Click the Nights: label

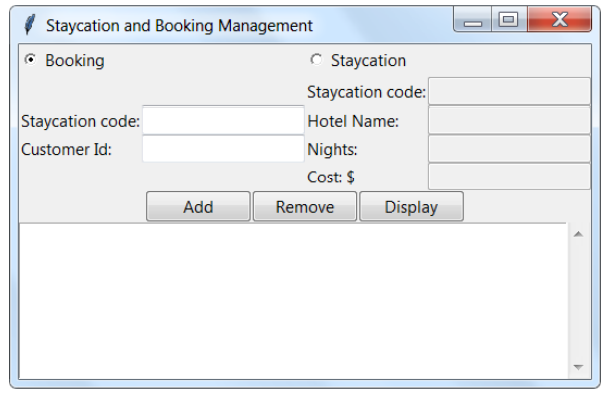pos(332,149)
